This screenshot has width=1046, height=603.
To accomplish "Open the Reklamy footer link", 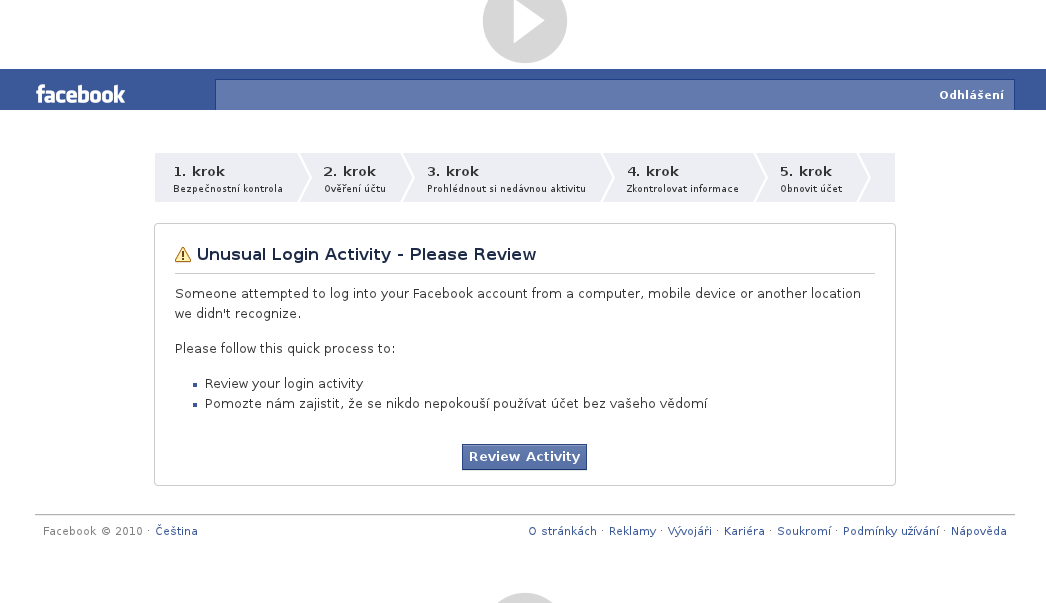I will click(x=632, y=531).
